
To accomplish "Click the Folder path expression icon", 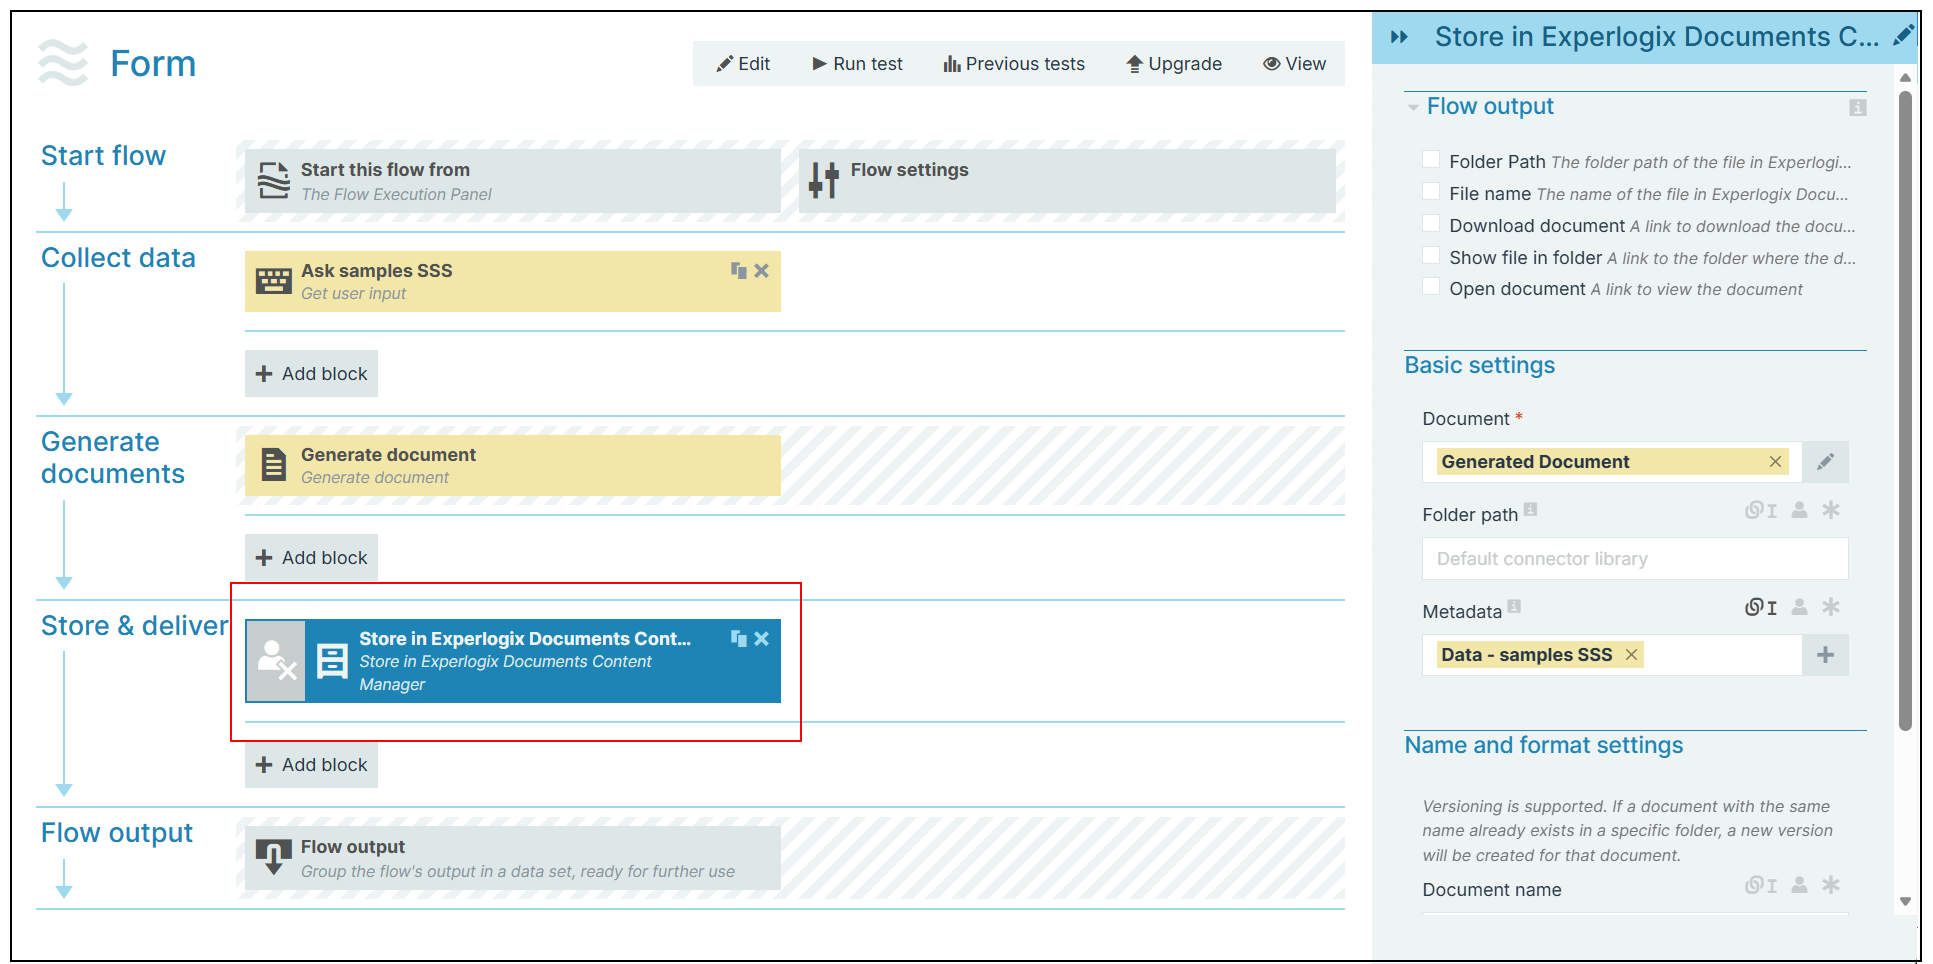I will tap(1761, 510).
